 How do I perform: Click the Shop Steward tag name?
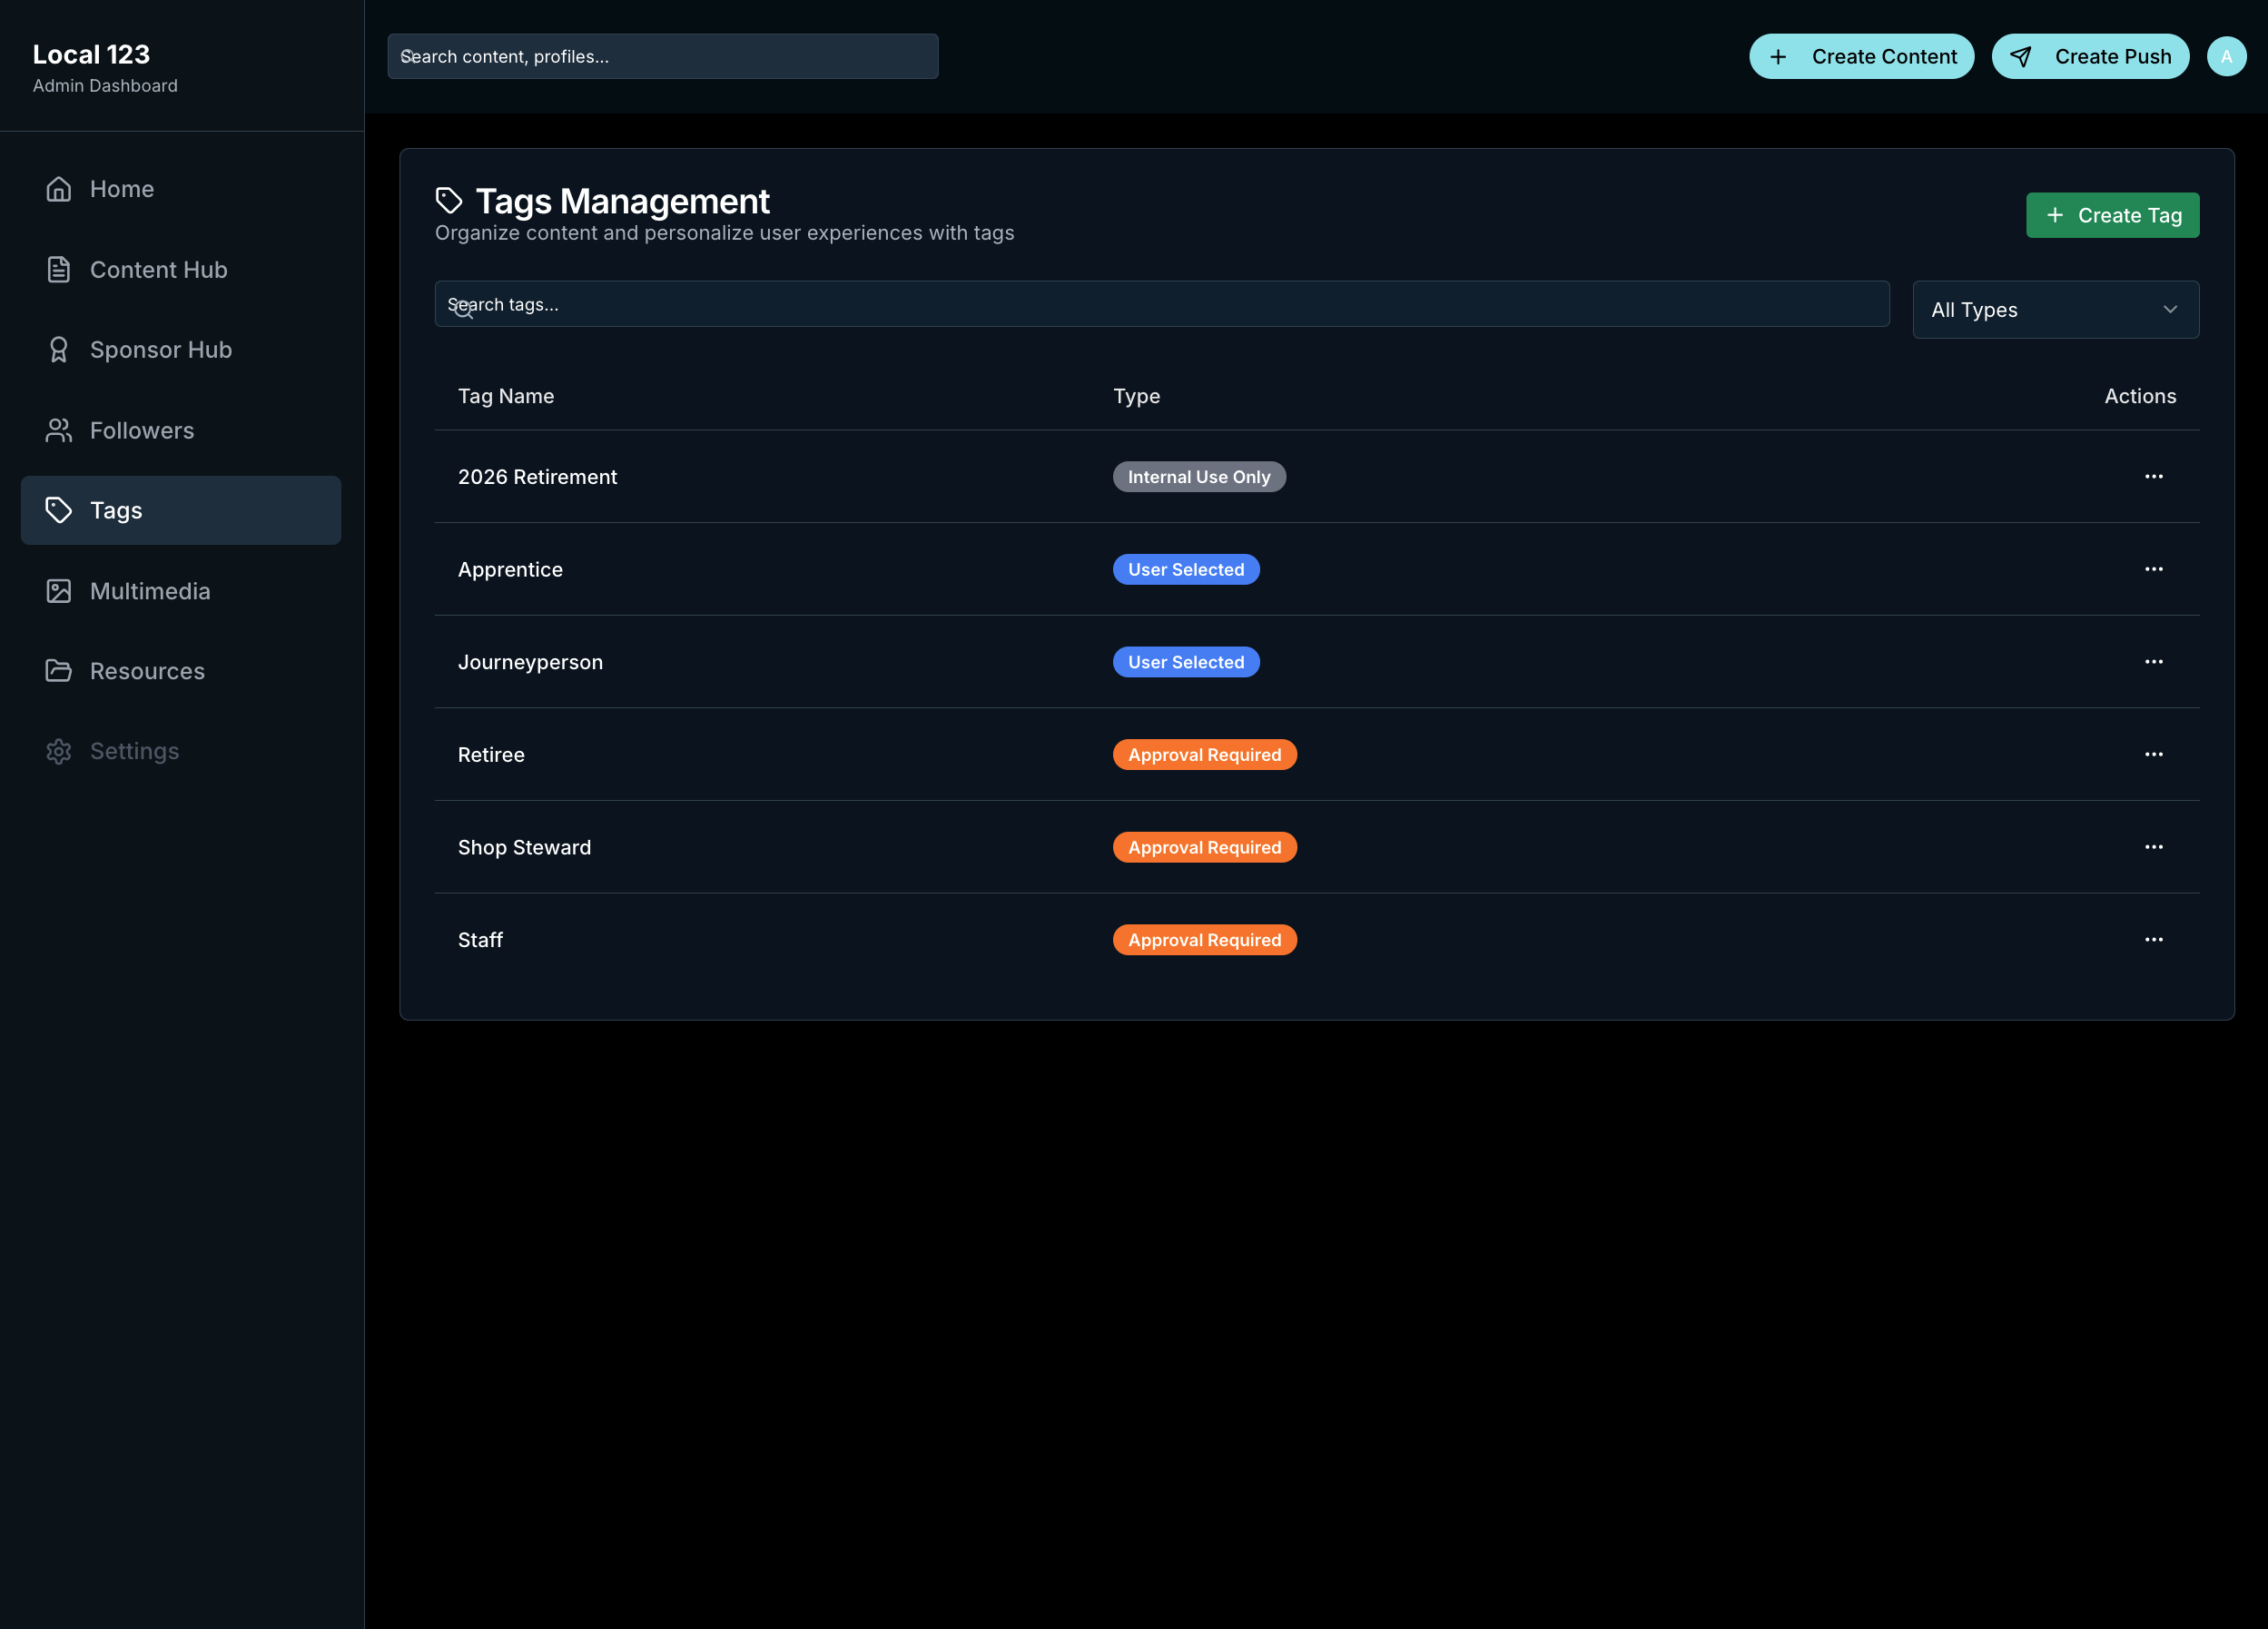[x=524, y=847]
